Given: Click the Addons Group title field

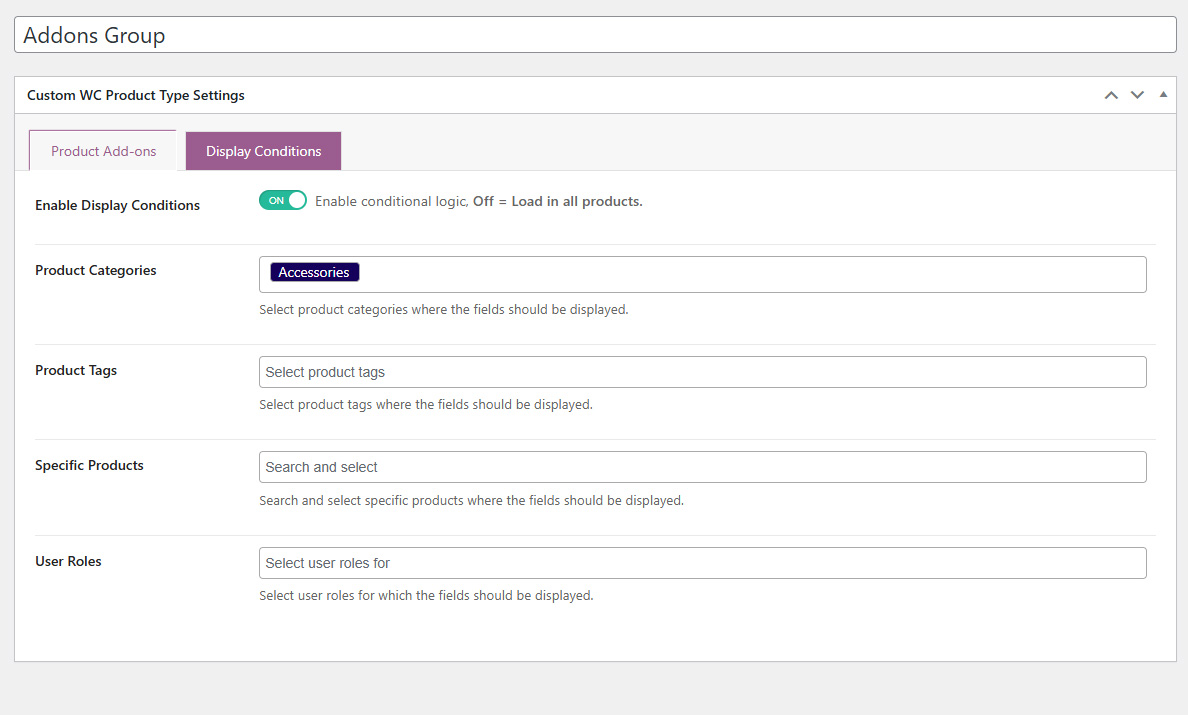Looking at the screenshot, I should click(x=595, y=35).
